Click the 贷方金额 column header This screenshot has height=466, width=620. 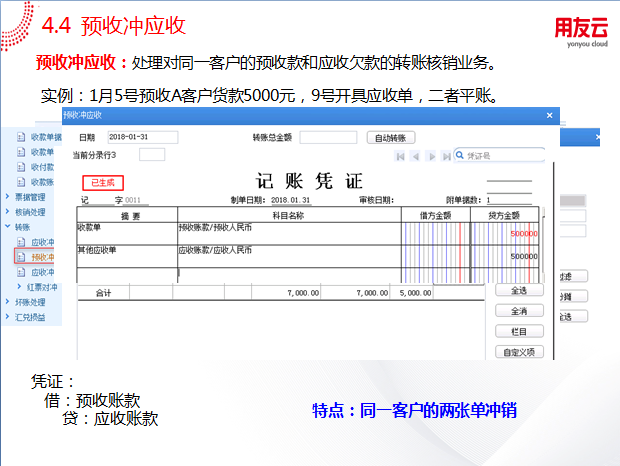tap(504, 215)
